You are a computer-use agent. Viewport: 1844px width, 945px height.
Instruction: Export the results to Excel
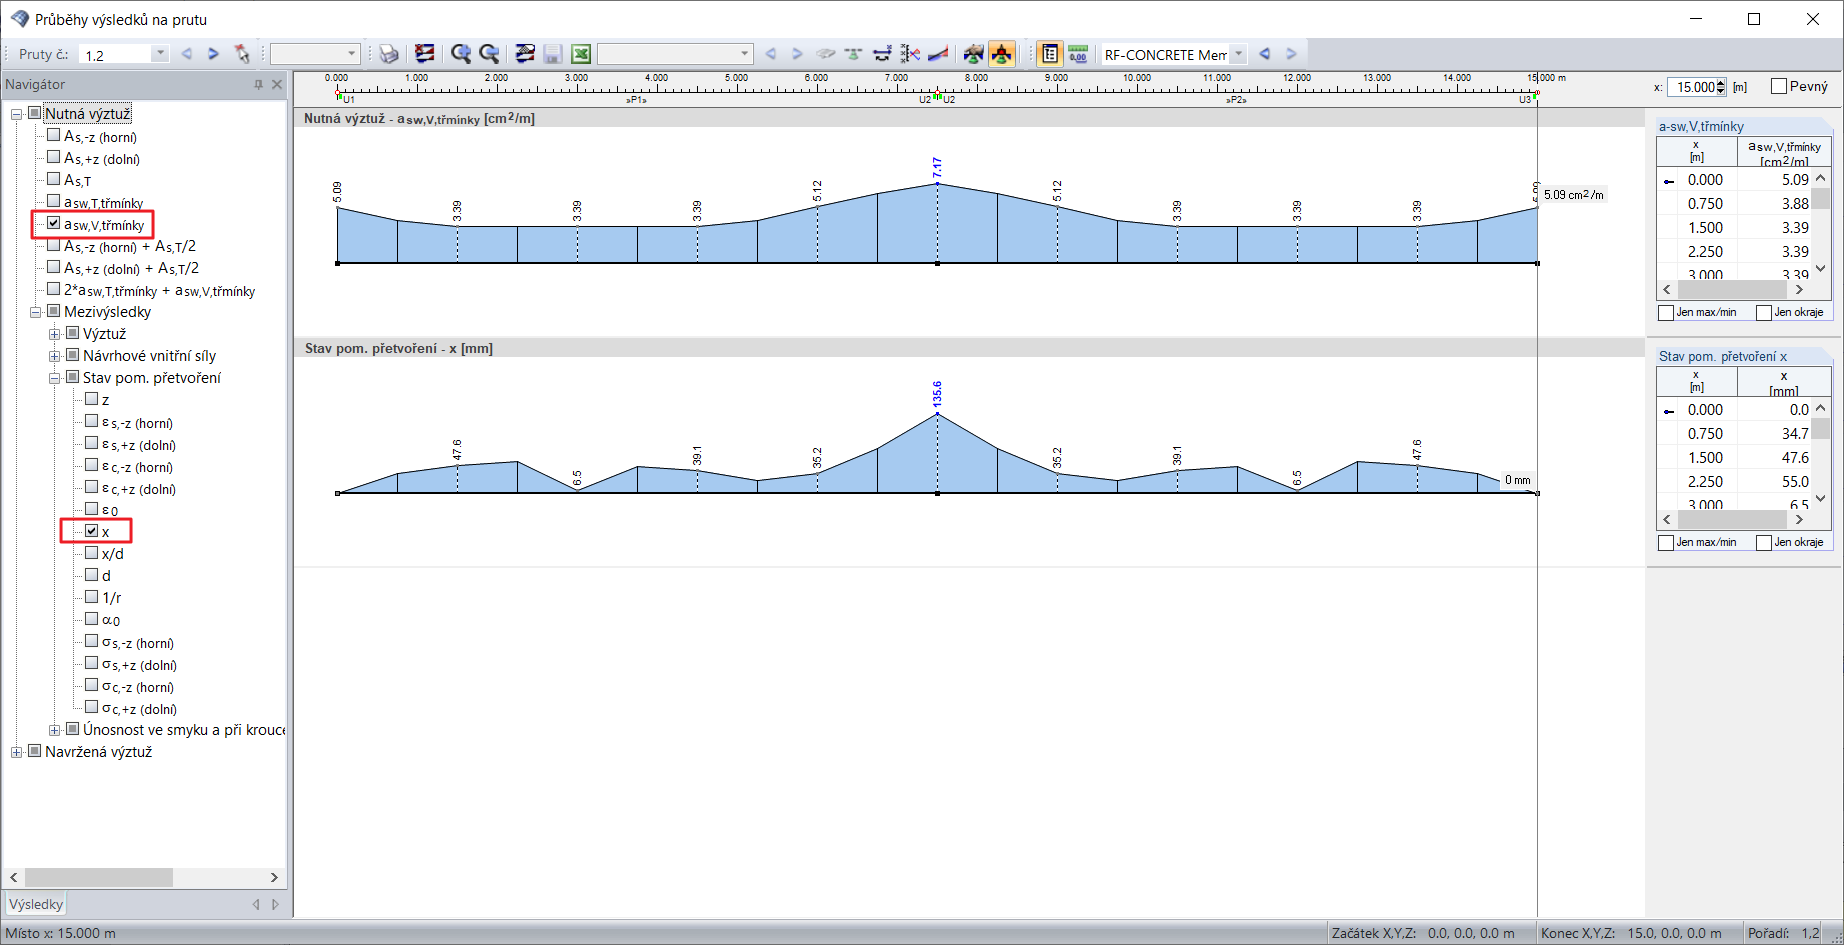pos(581,54)
